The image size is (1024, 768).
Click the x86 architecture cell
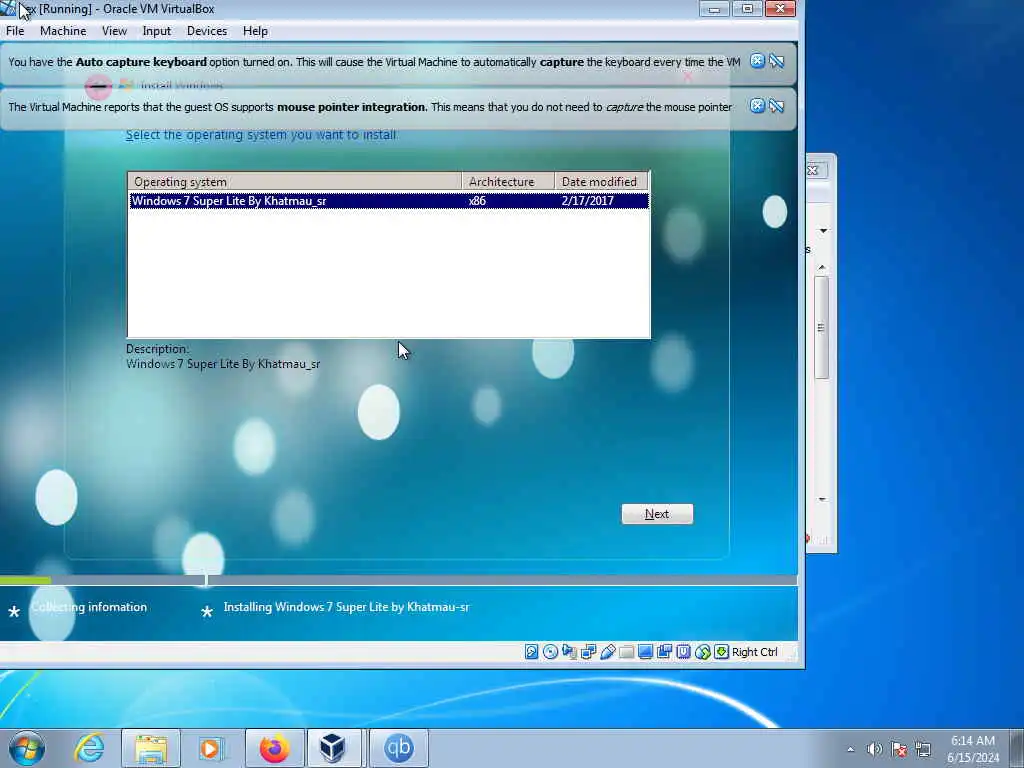click(x=477, y=200)
